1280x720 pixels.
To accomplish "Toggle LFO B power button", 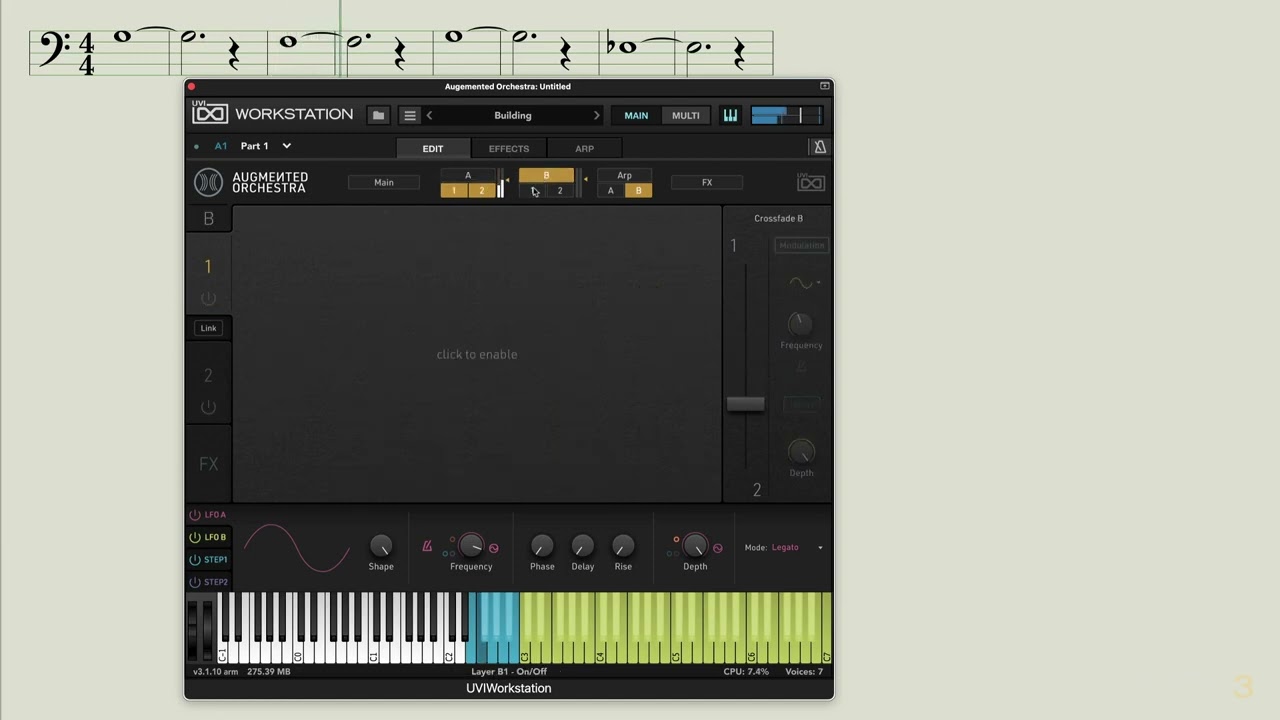I will pyautogui.click(x=195, y=537).
